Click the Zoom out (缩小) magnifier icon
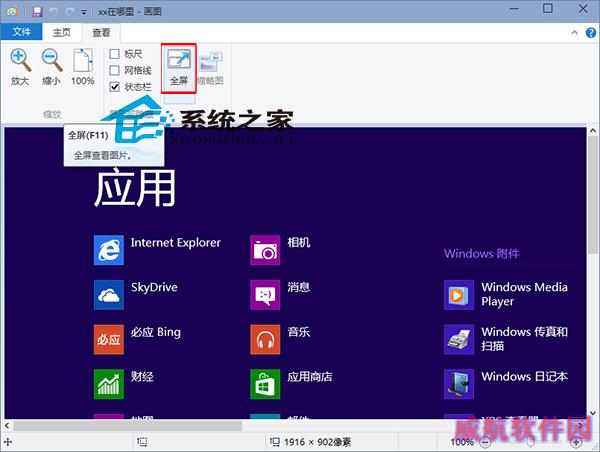This screenshot has width=600, height=452. pyautogui.click(x=52, y=60)
